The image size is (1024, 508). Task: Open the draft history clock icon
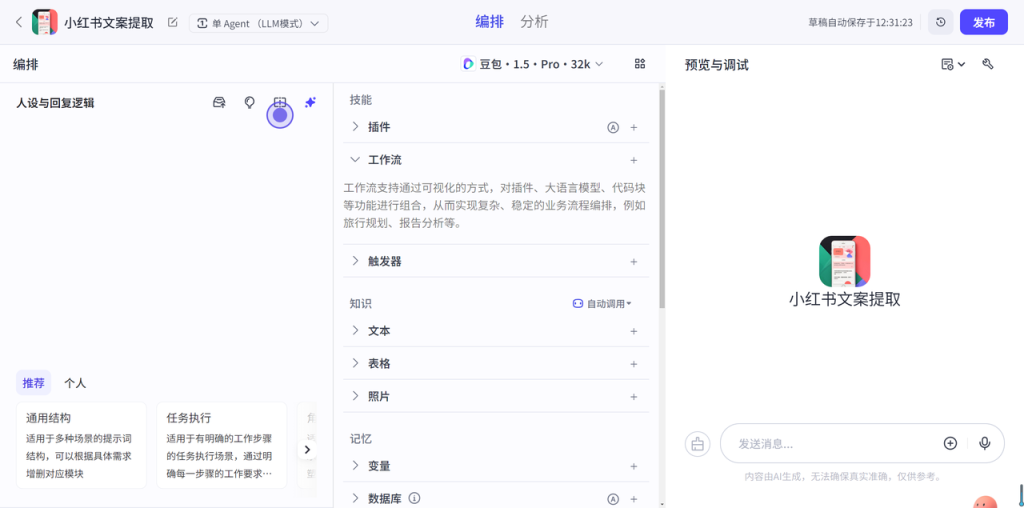click(940, 22)
